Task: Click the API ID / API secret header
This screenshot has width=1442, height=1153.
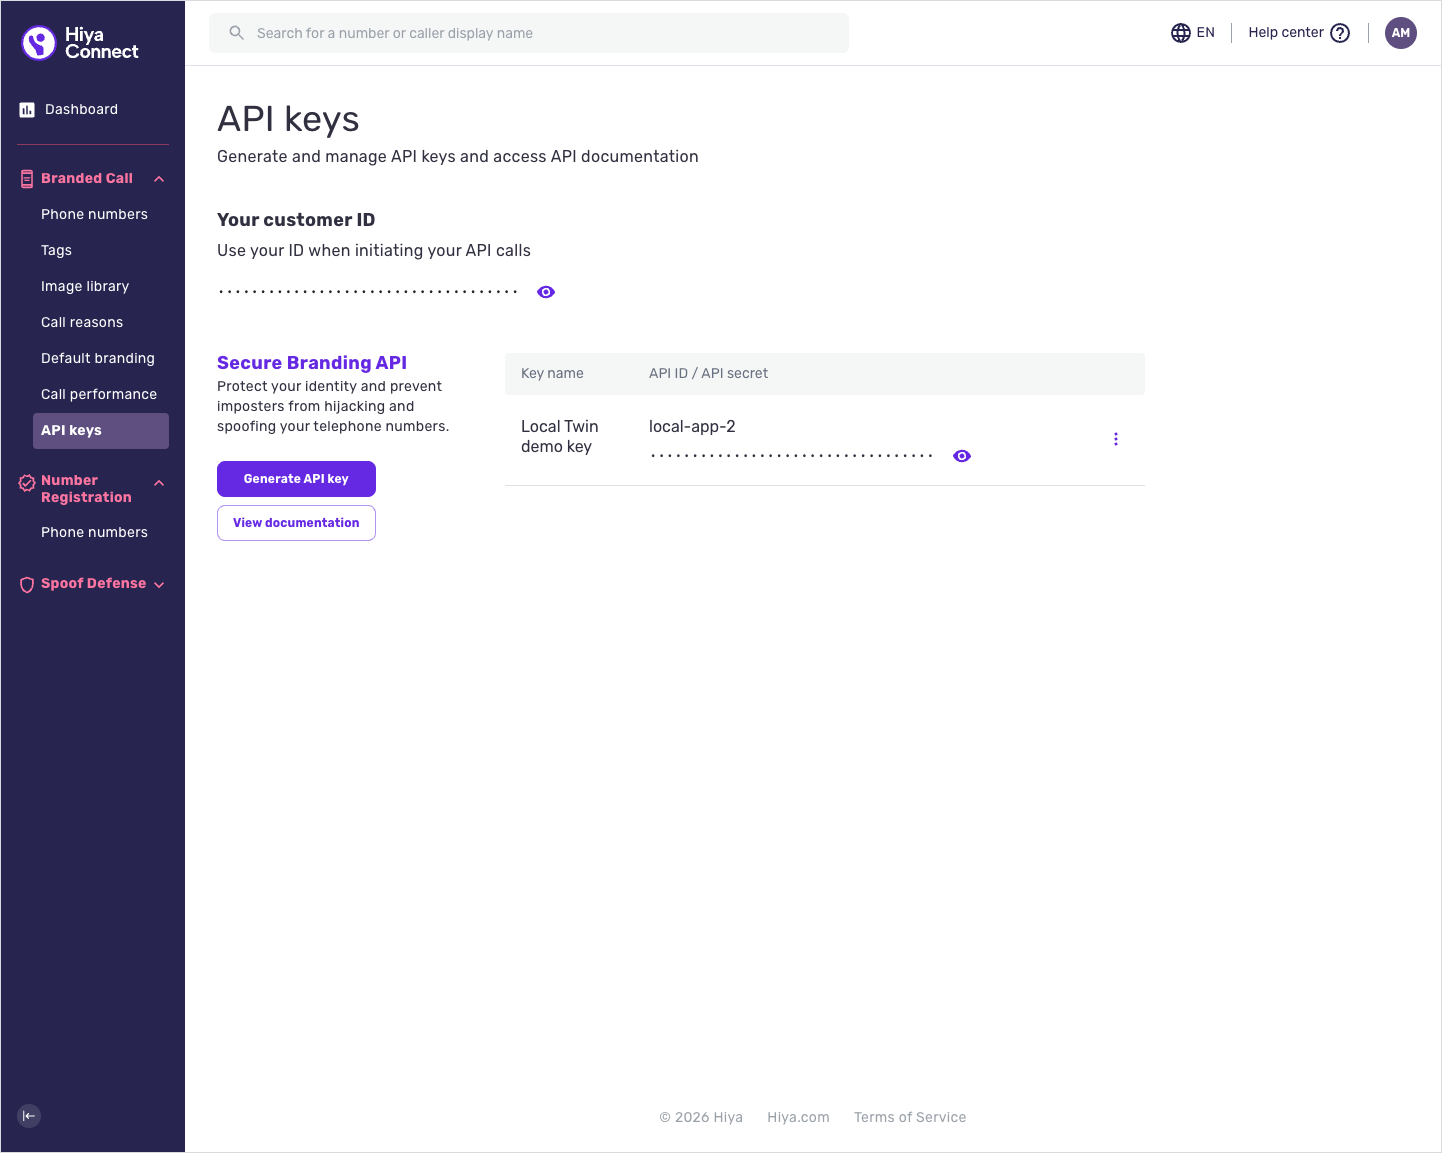Action: coord(708,373)
